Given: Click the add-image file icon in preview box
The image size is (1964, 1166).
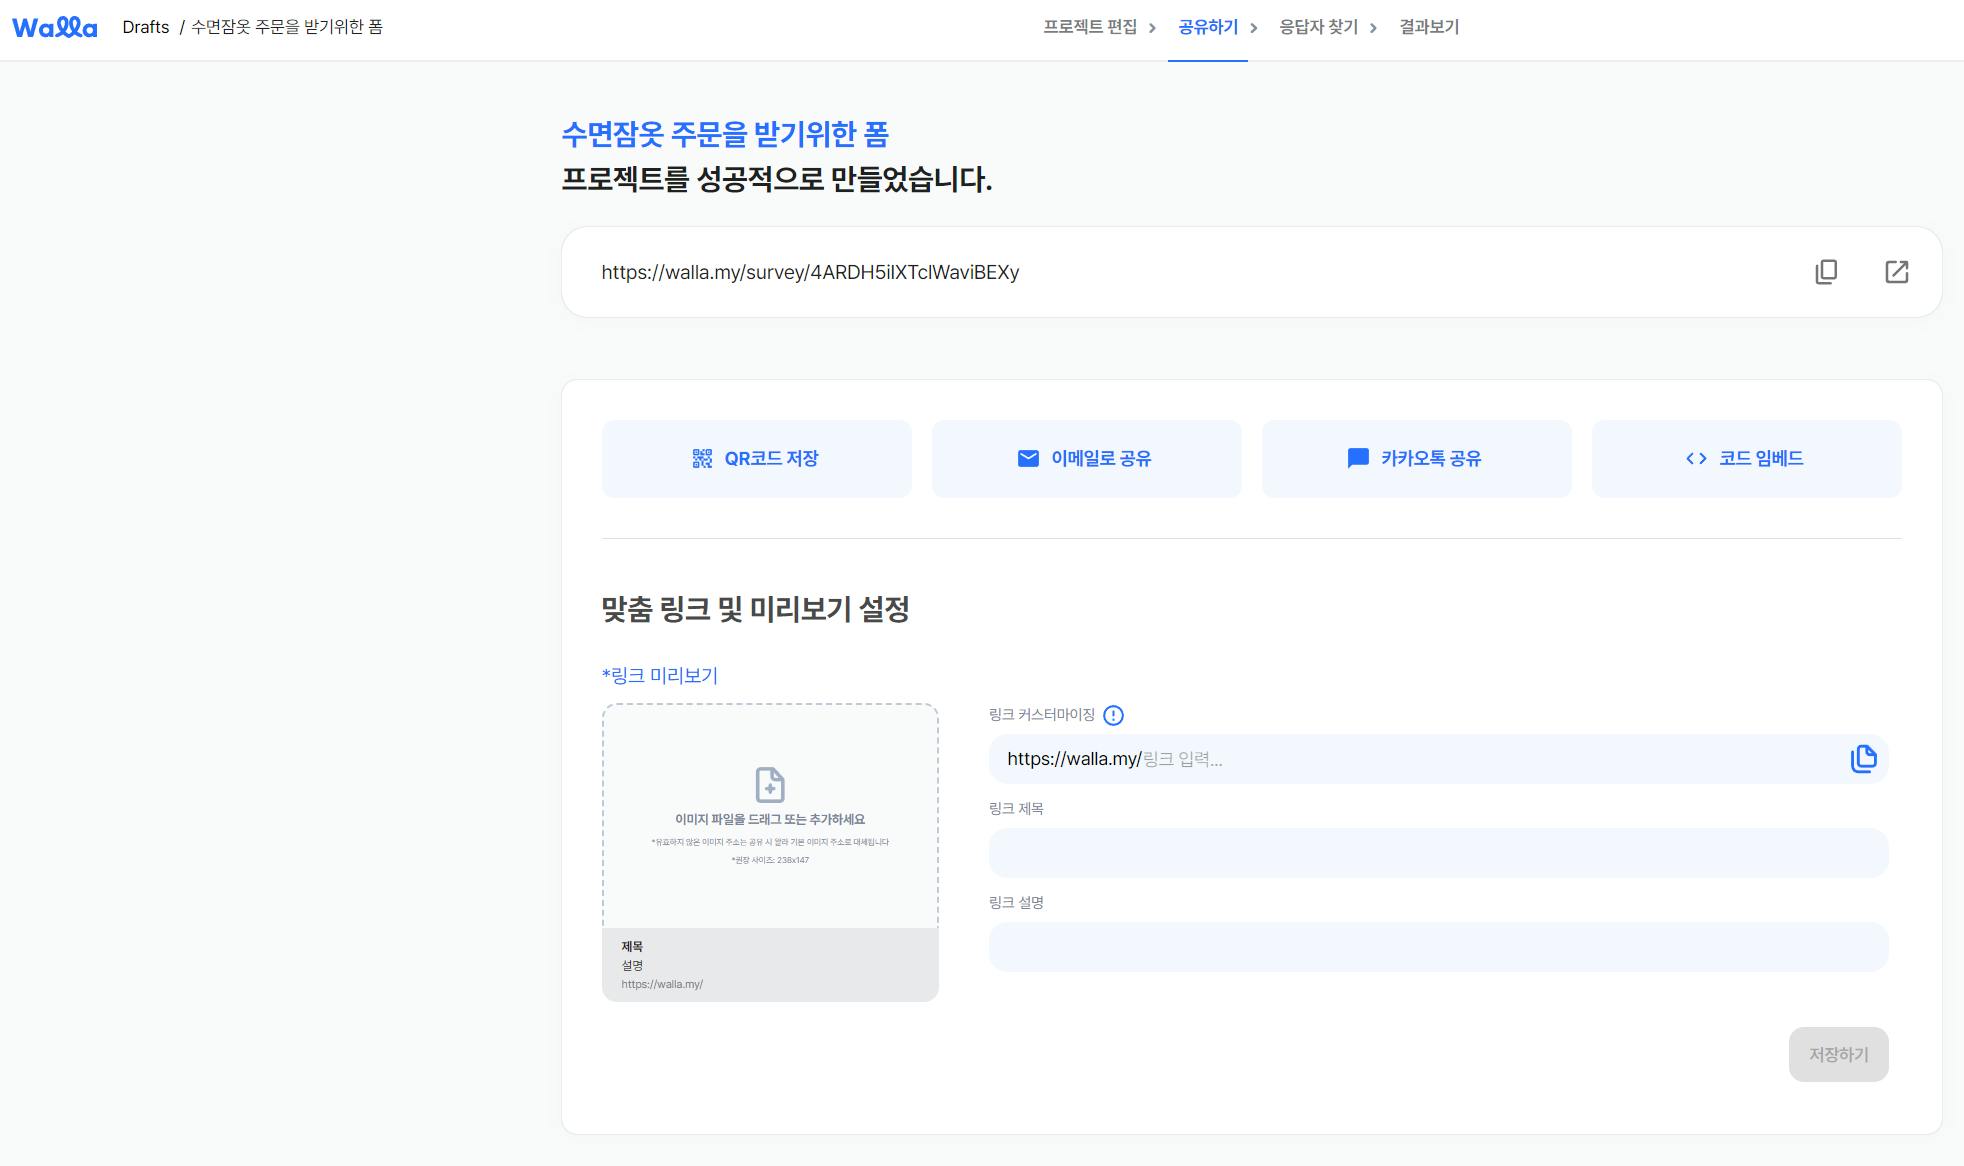Looking at the screenshot, I should (x=769, y=785).
